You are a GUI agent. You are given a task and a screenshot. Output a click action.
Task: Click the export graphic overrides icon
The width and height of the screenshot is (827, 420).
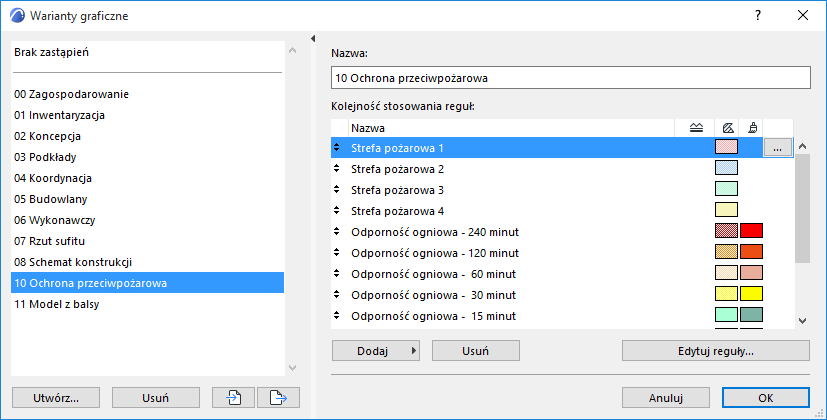(278, 397)
